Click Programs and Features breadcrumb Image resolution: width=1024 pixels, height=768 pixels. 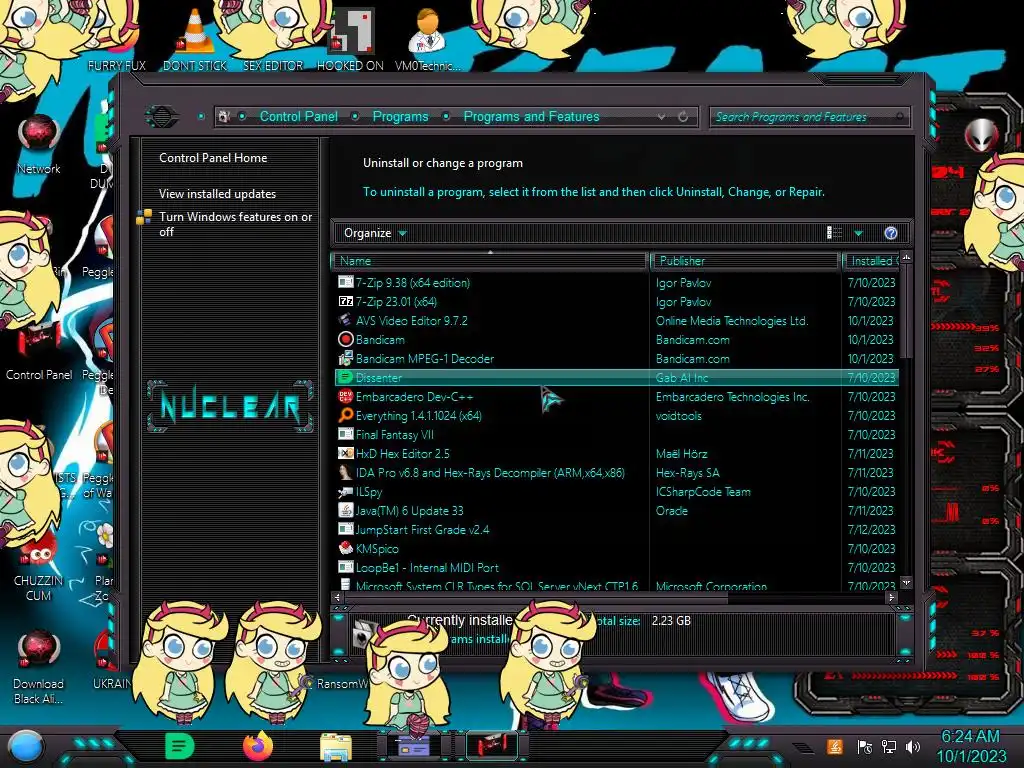[x=531, y=117]
